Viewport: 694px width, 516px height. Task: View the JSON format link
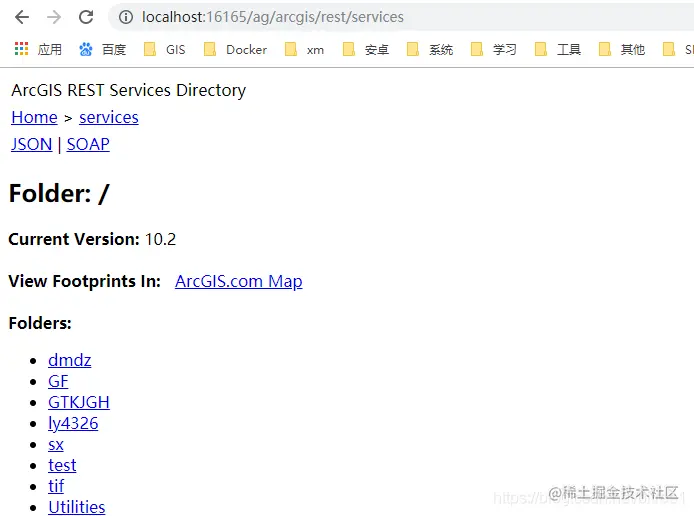pyautogui.click(x=31, y=144)
